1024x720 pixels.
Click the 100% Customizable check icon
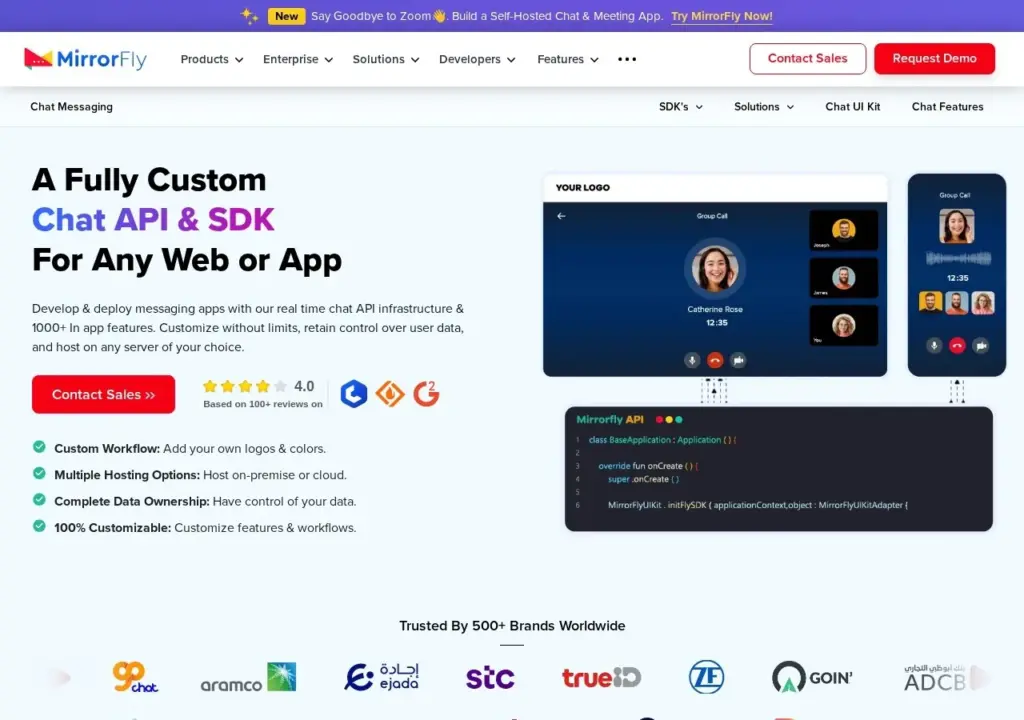click(39, 526)
